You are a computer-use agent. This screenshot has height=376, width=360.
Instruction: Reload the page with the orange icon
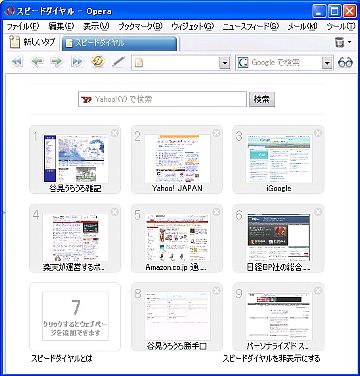tap(98, 62)
